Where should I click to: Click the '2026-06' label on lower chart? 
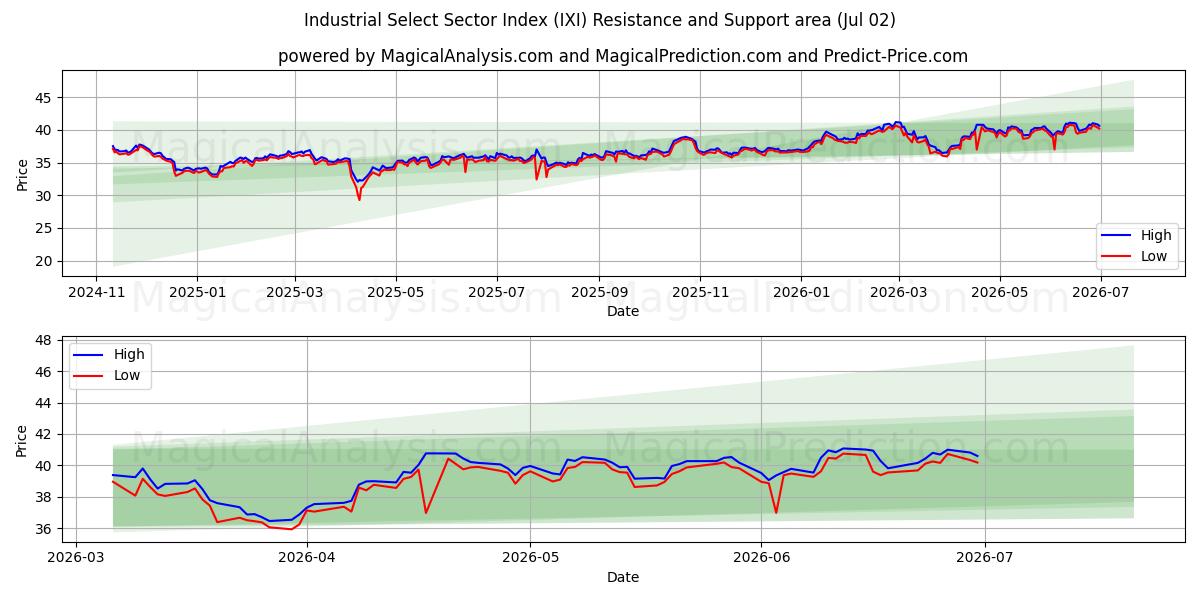[x=761, y=559]
